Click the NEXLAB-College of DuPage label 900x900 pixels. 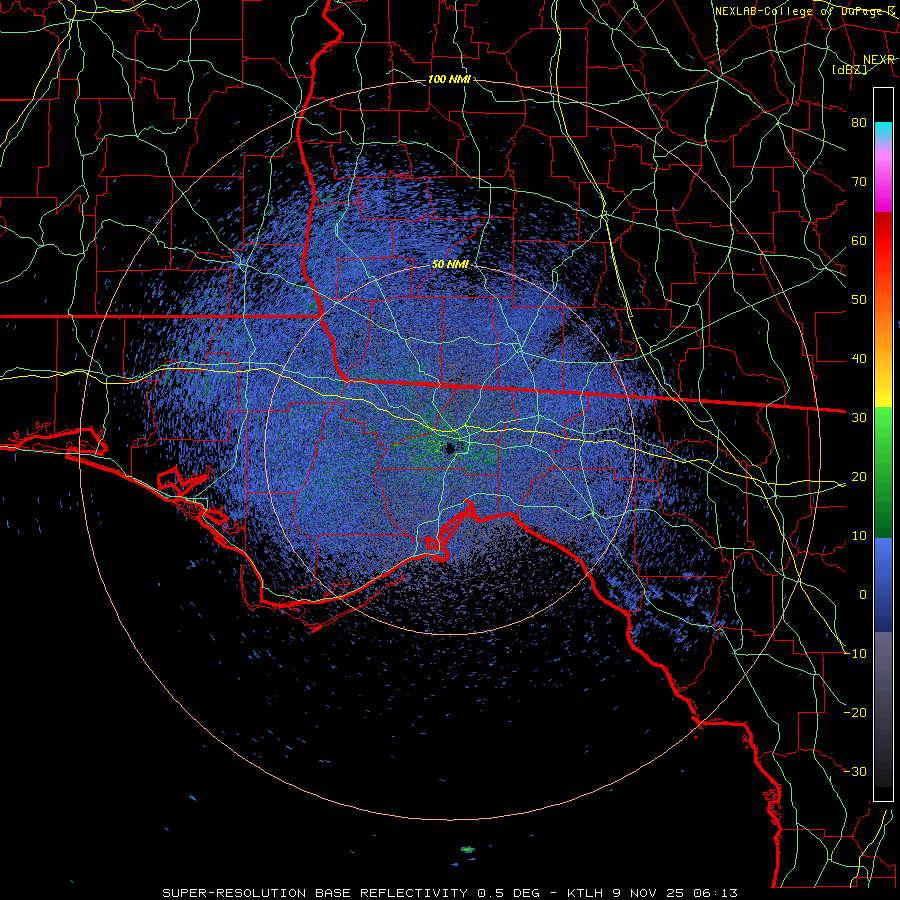pos(804,11)
